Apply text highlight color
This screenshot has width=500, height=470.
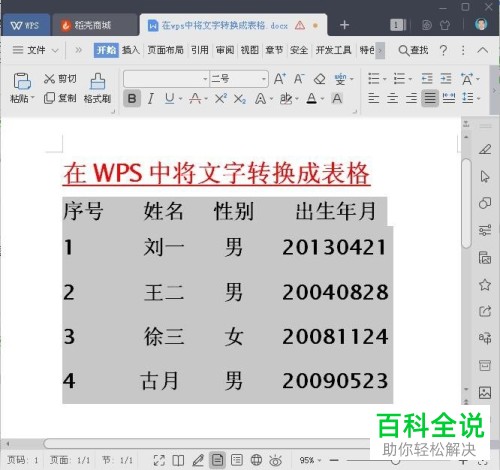point(286,99)
